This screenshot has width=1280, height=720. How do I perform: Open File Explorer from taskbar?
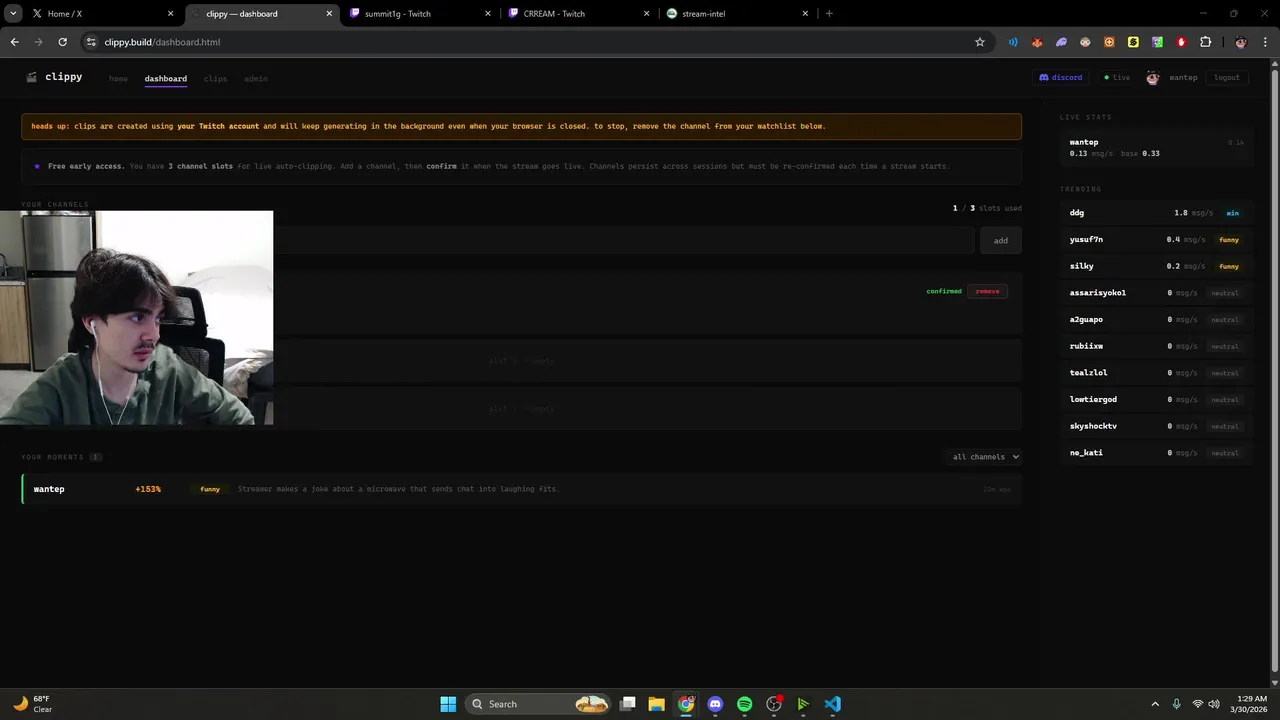point(656,704)
